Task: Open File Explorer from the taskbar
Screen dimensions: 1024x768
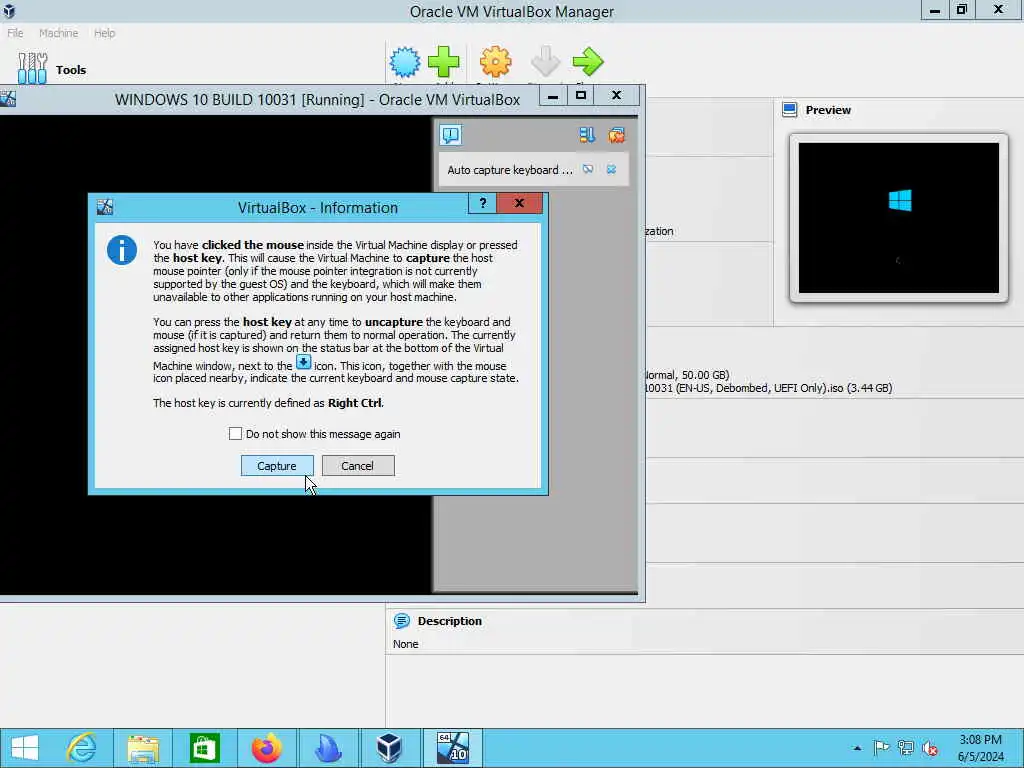Action: pyautogui.click(x=143, y=748)
